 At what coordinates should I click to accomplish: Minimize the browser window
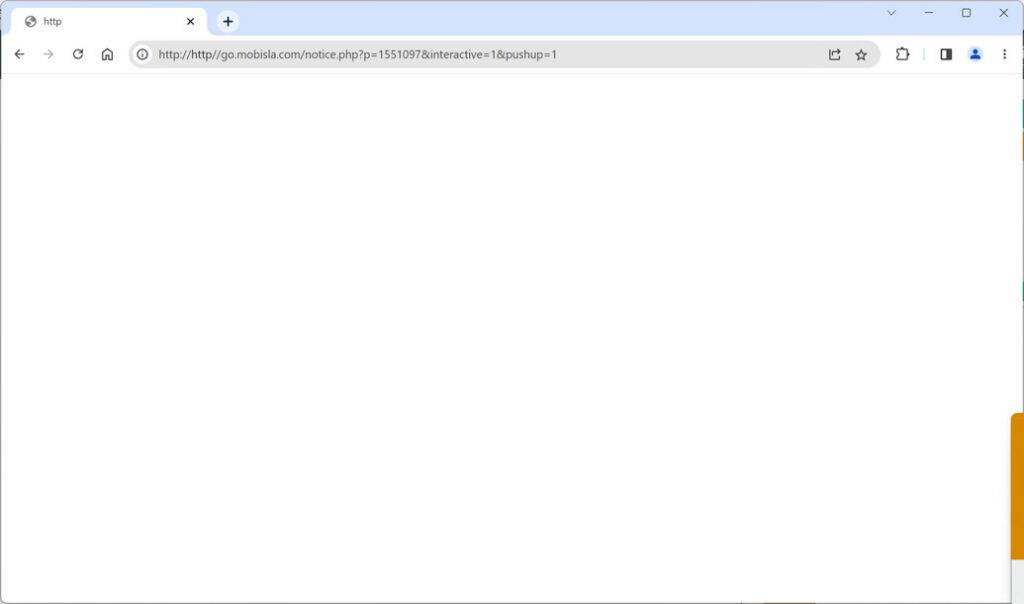927,13
